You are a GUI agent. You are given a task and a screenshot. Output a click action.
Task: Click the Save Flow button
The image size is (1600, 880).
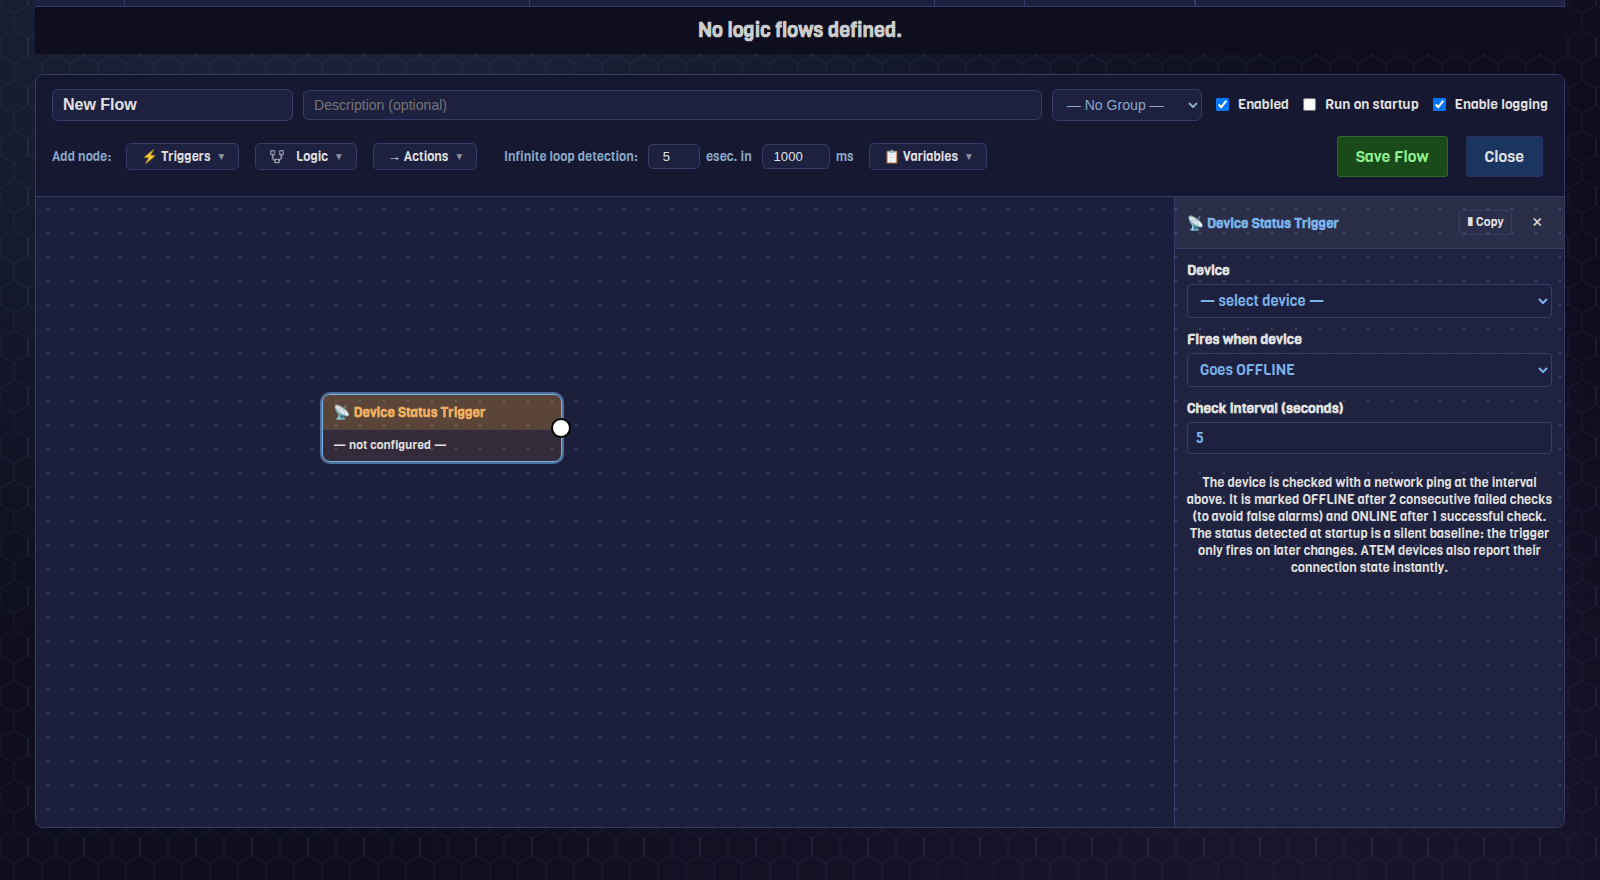(1392, 157)
